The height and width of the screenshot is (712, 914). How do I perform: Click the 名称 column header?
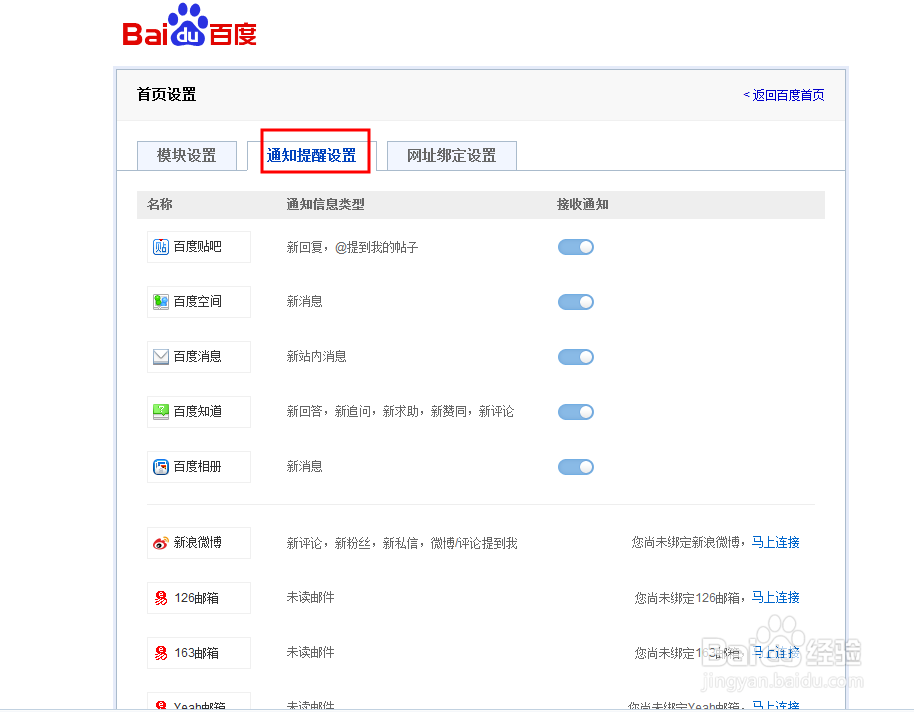(x=160, y=204)
